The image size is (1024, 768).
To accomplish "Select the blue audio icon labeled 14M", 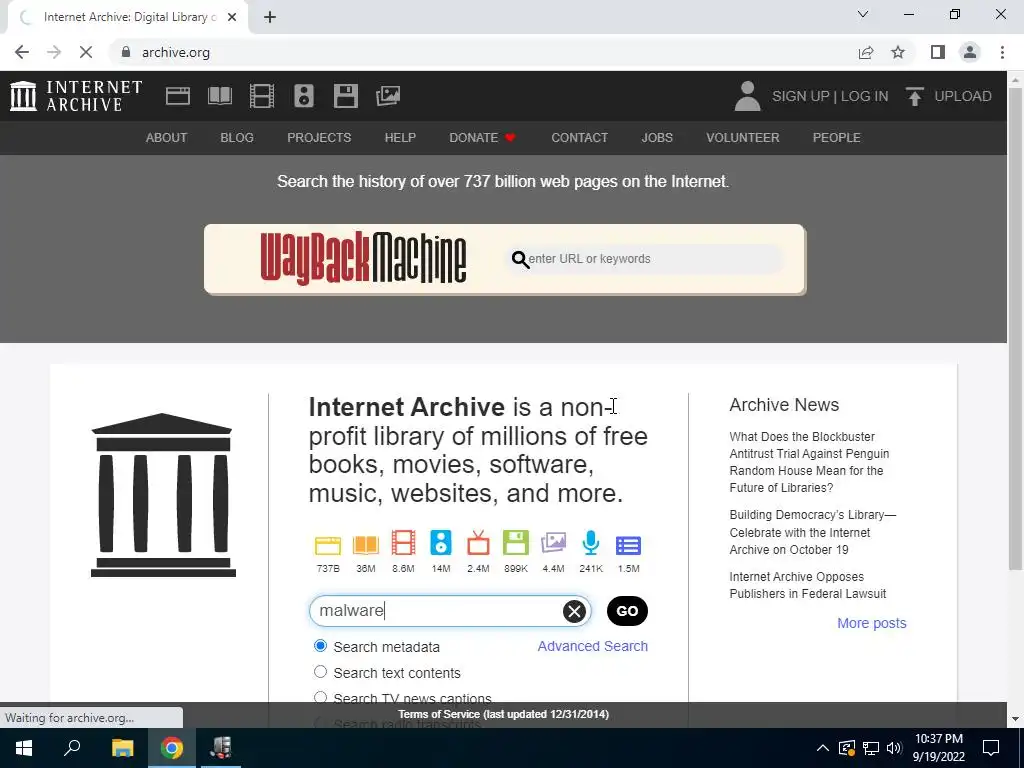I will point(441,543).
